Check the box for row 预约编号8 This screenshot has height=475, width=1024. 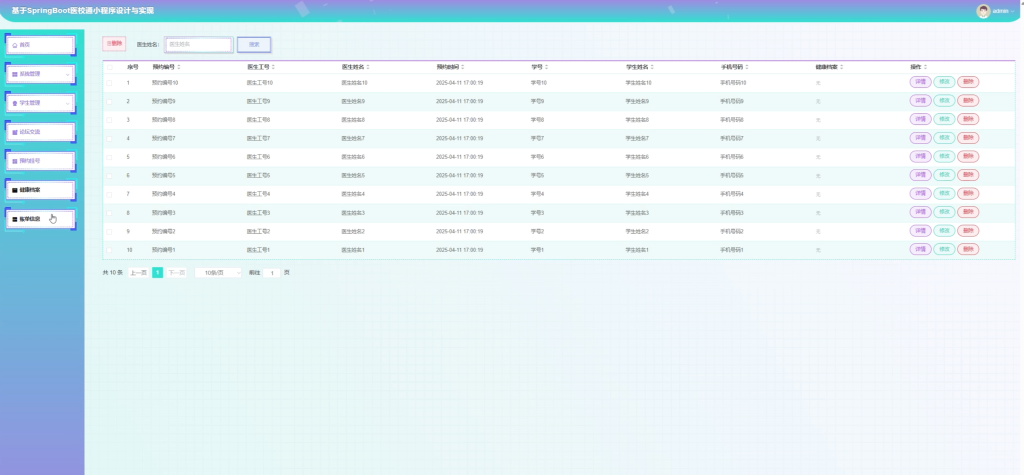[110, 120]
